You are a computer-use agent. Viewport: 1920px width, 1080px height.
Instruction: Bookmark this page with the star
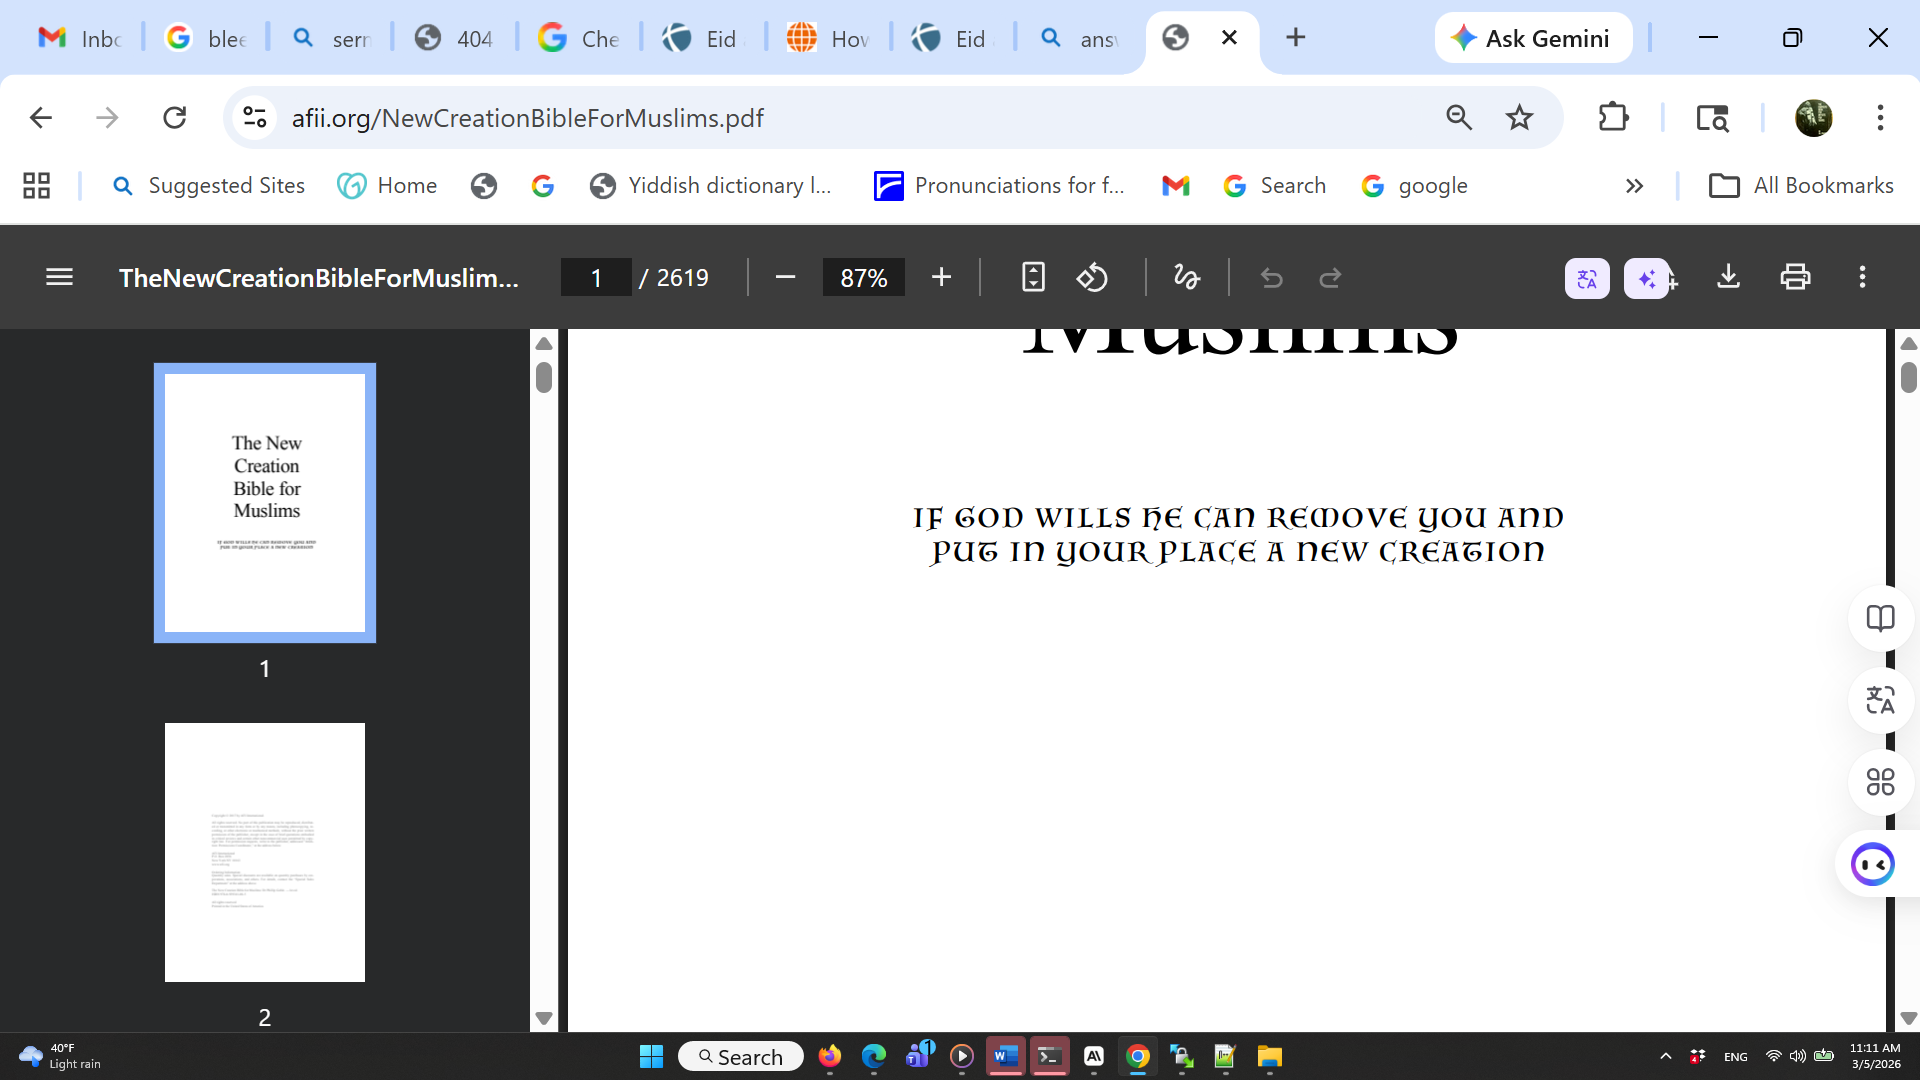click(x=1519, y=118)
